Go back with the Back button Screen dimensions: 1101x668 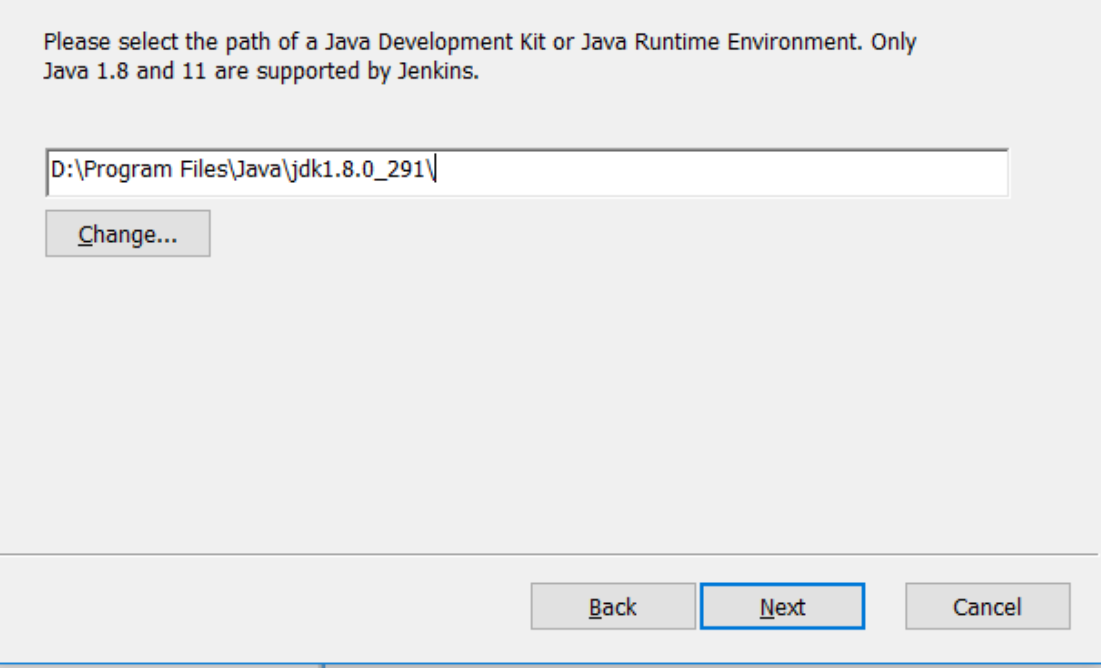[612, 607]
